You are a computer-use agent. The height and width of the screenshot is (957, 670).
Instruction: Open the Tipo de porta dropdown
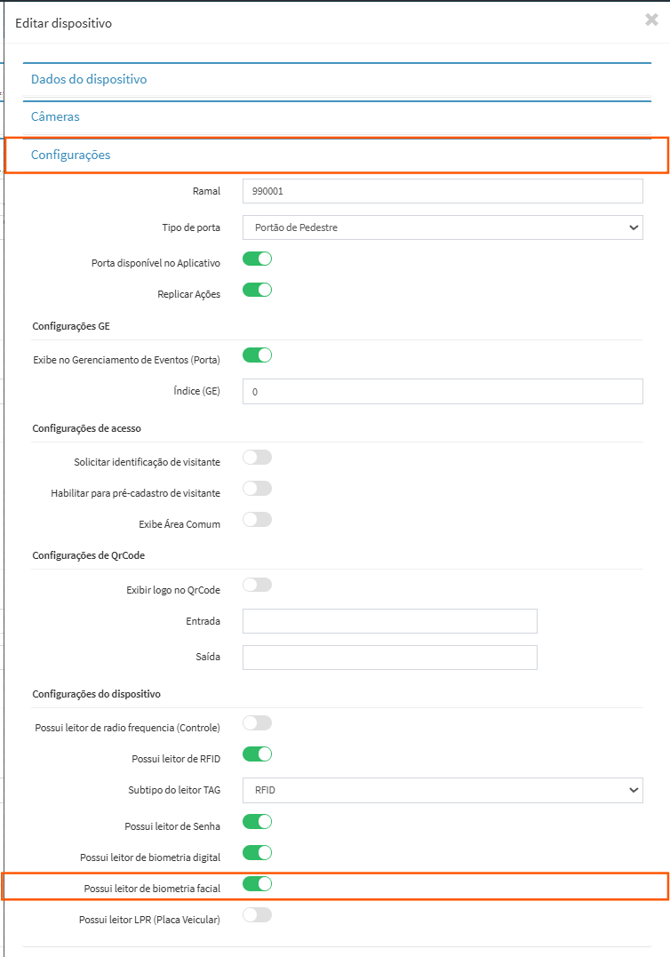click(442, 228)
